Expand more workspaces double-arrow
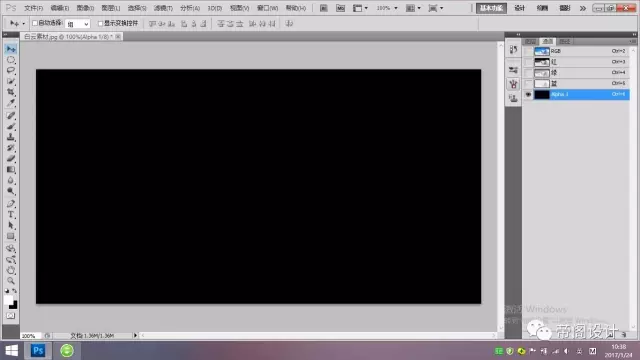This screenshot has height=360, width=640. [x=583, y=8]
